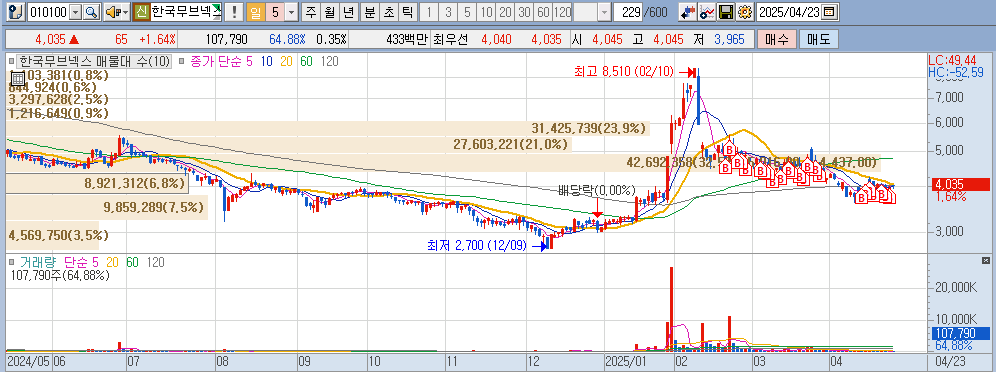The width and height of the screenshot is (996, 372).
Task: Click the green 신 badge
Action: pyautogui.click(x=142, y=11)
